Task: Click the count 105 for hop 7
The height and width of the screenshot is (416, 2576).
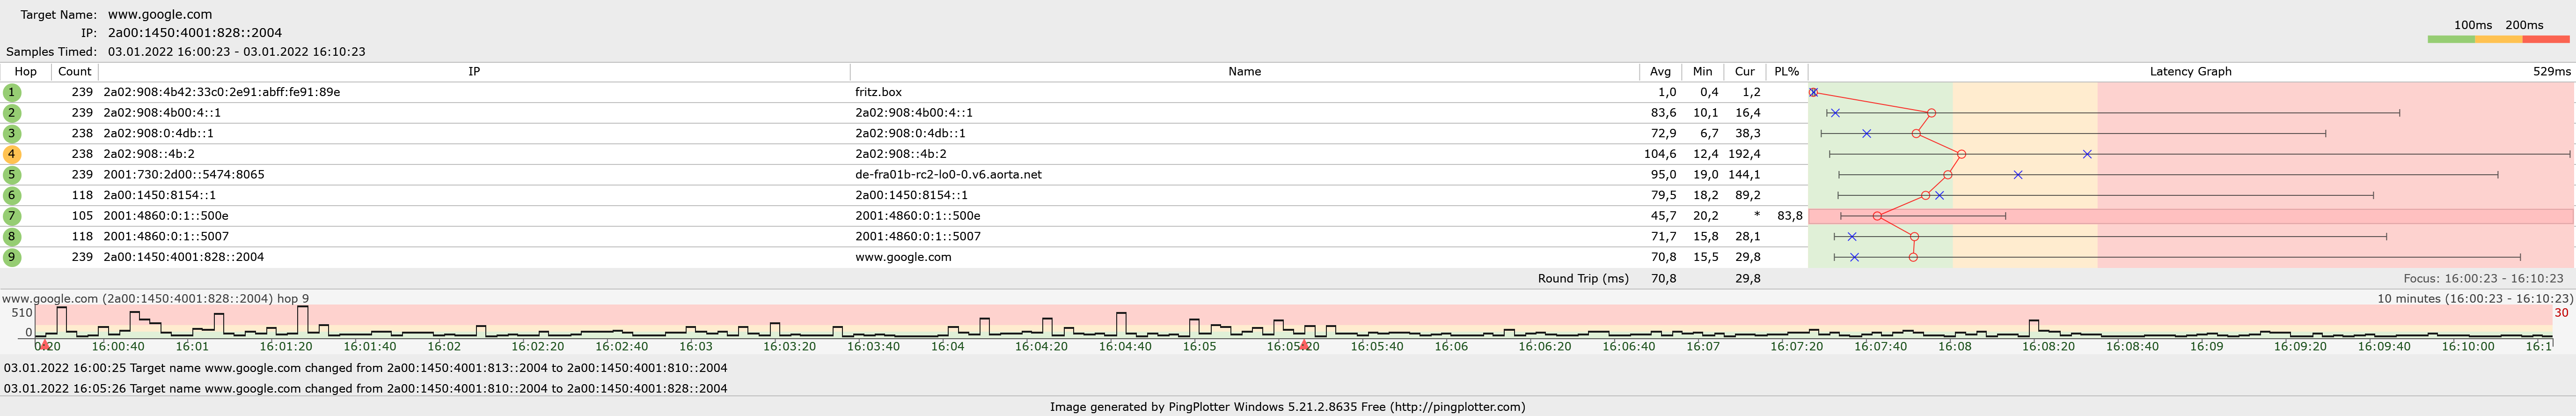Action: (82, 216)
